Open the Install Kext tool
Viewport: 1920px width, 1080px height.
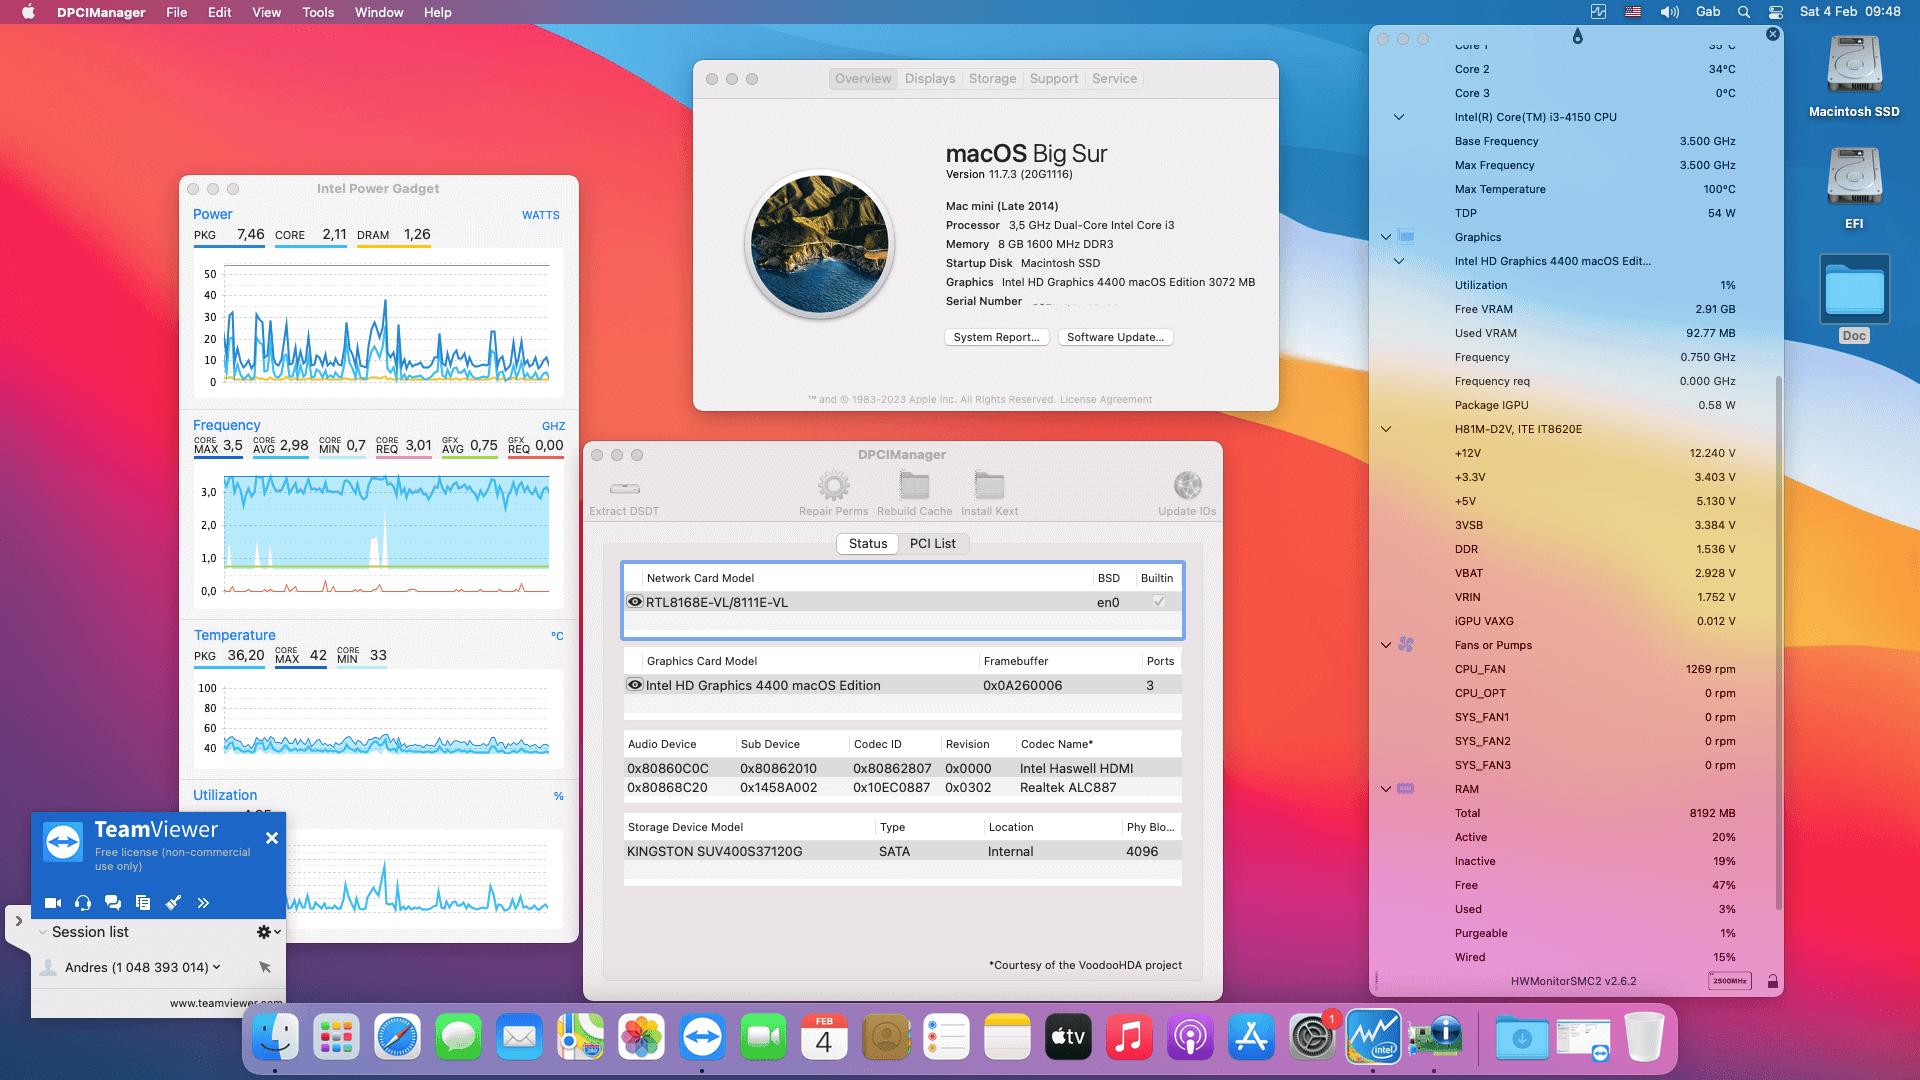tap(989, 487)
